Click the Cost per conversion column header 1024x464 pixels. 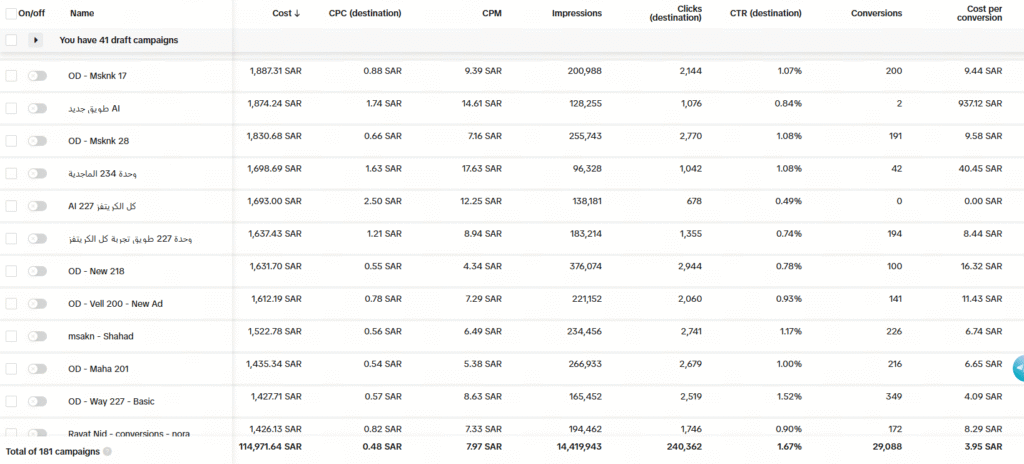pyautogui.click(x=977, y=14)
